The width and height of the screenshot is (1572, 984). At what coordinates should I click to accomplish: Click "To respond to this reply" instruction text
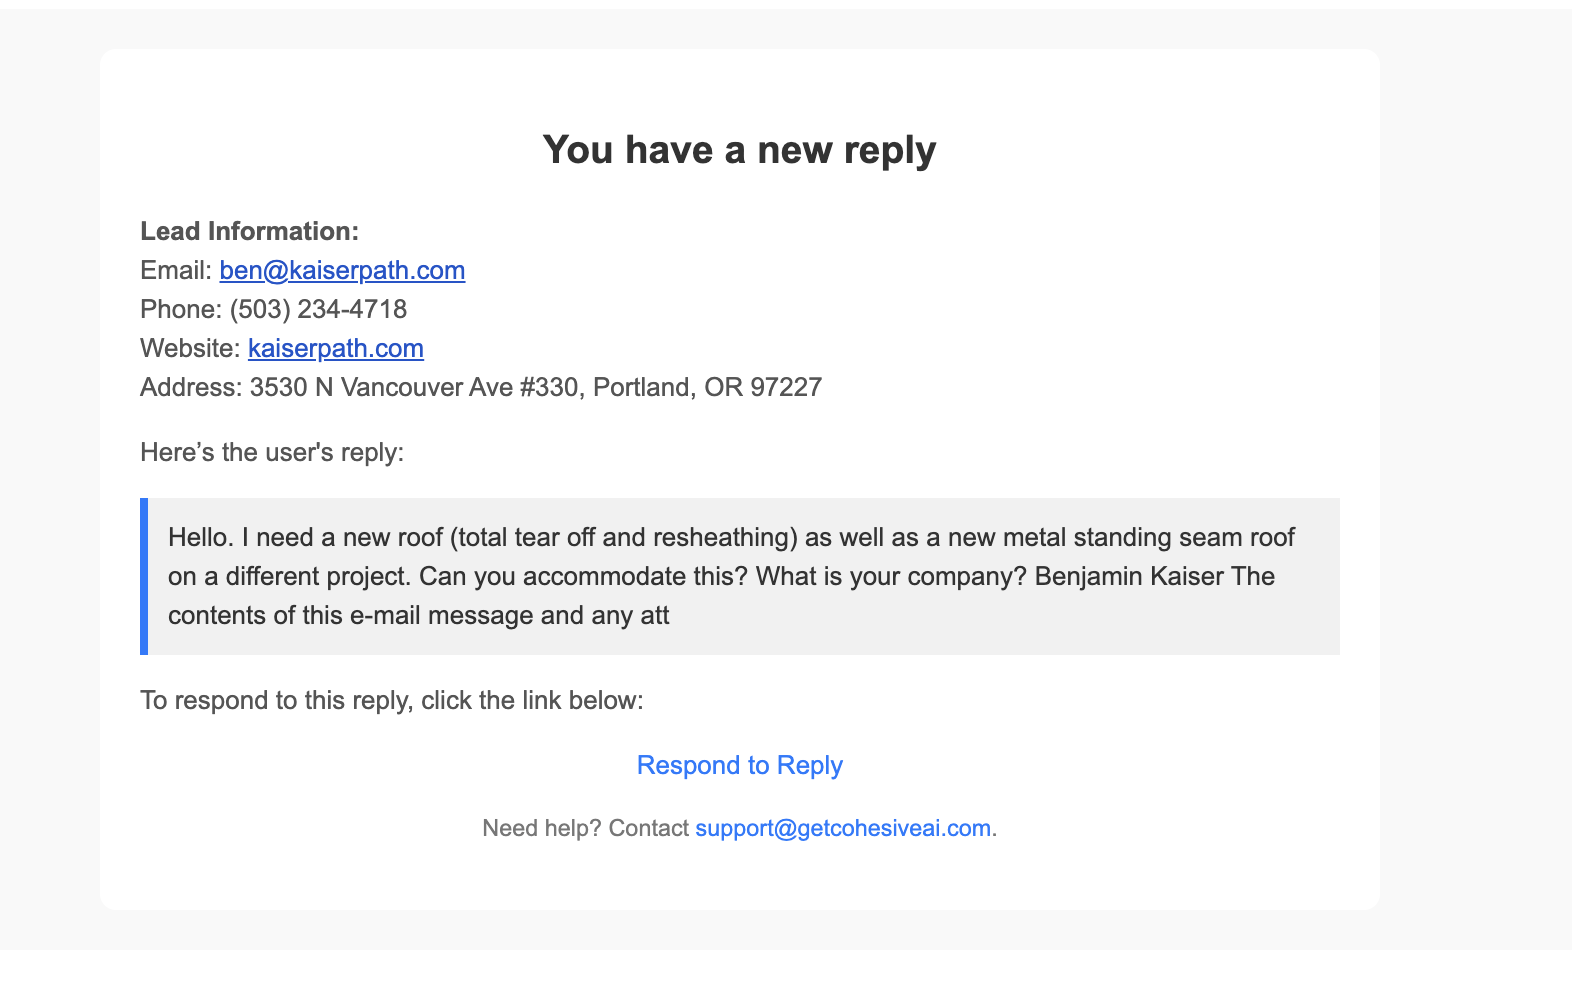click(391, 700)
